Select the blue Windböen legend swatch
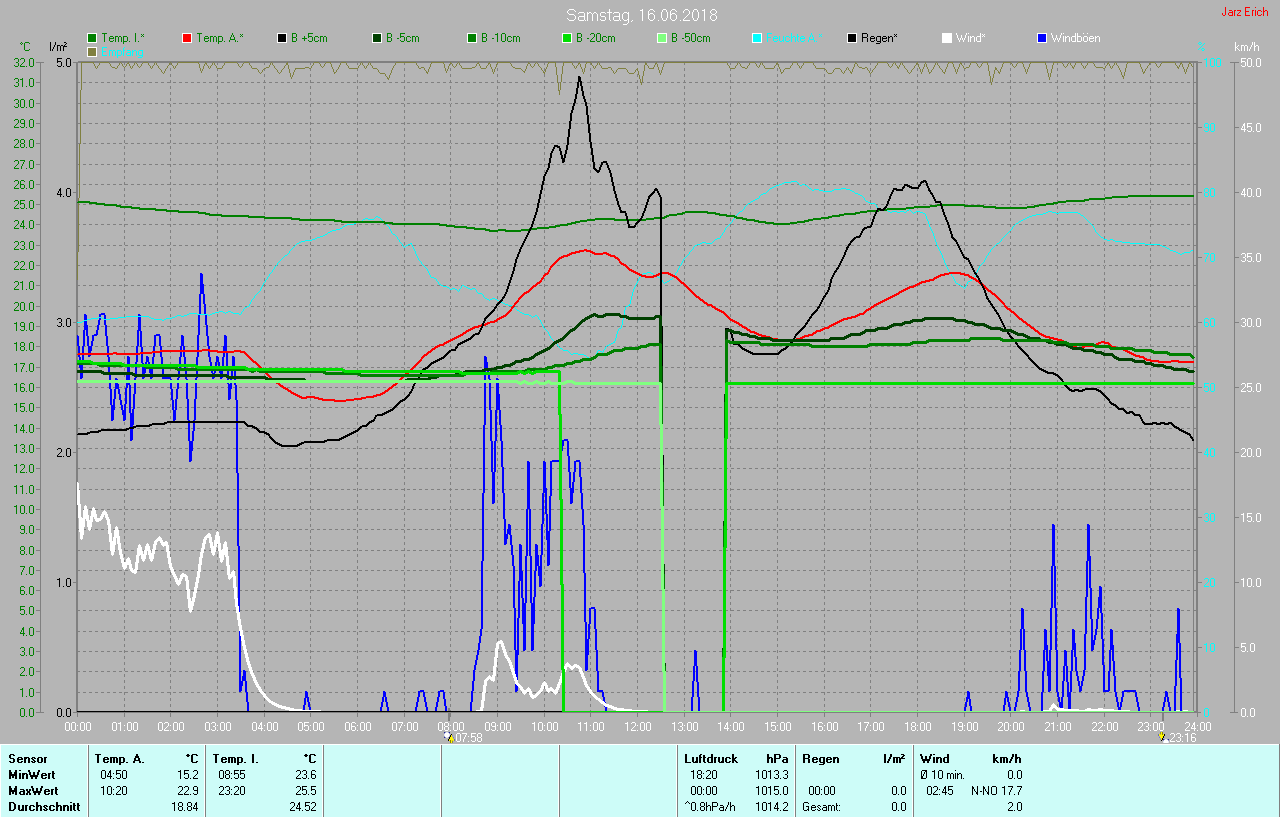This screenshot has width=1280, height=817. (x=1042, y=38)
